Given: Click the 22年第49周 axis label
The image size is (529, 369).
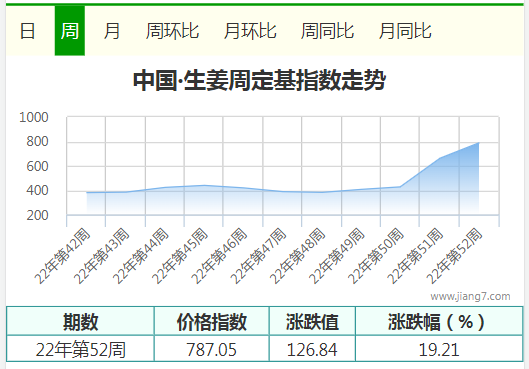Looking at the screenshot, I should click(337, 256).
